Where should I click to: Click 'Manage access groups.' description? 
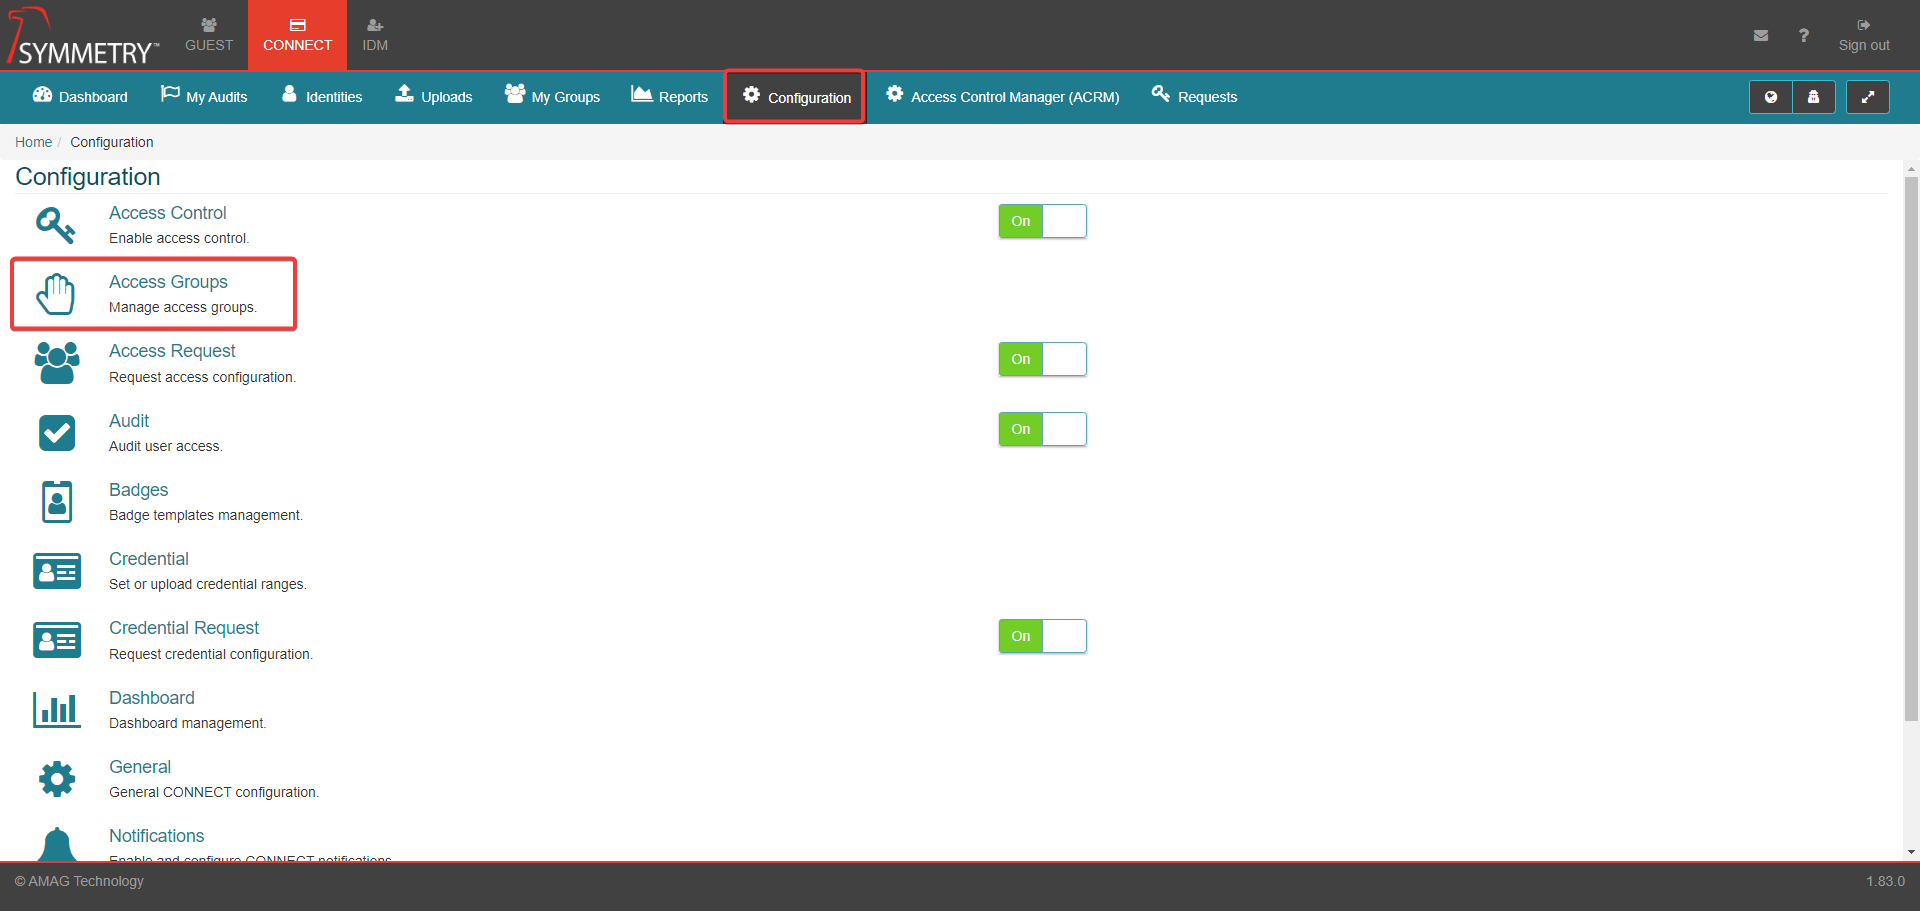pos(183,307)
